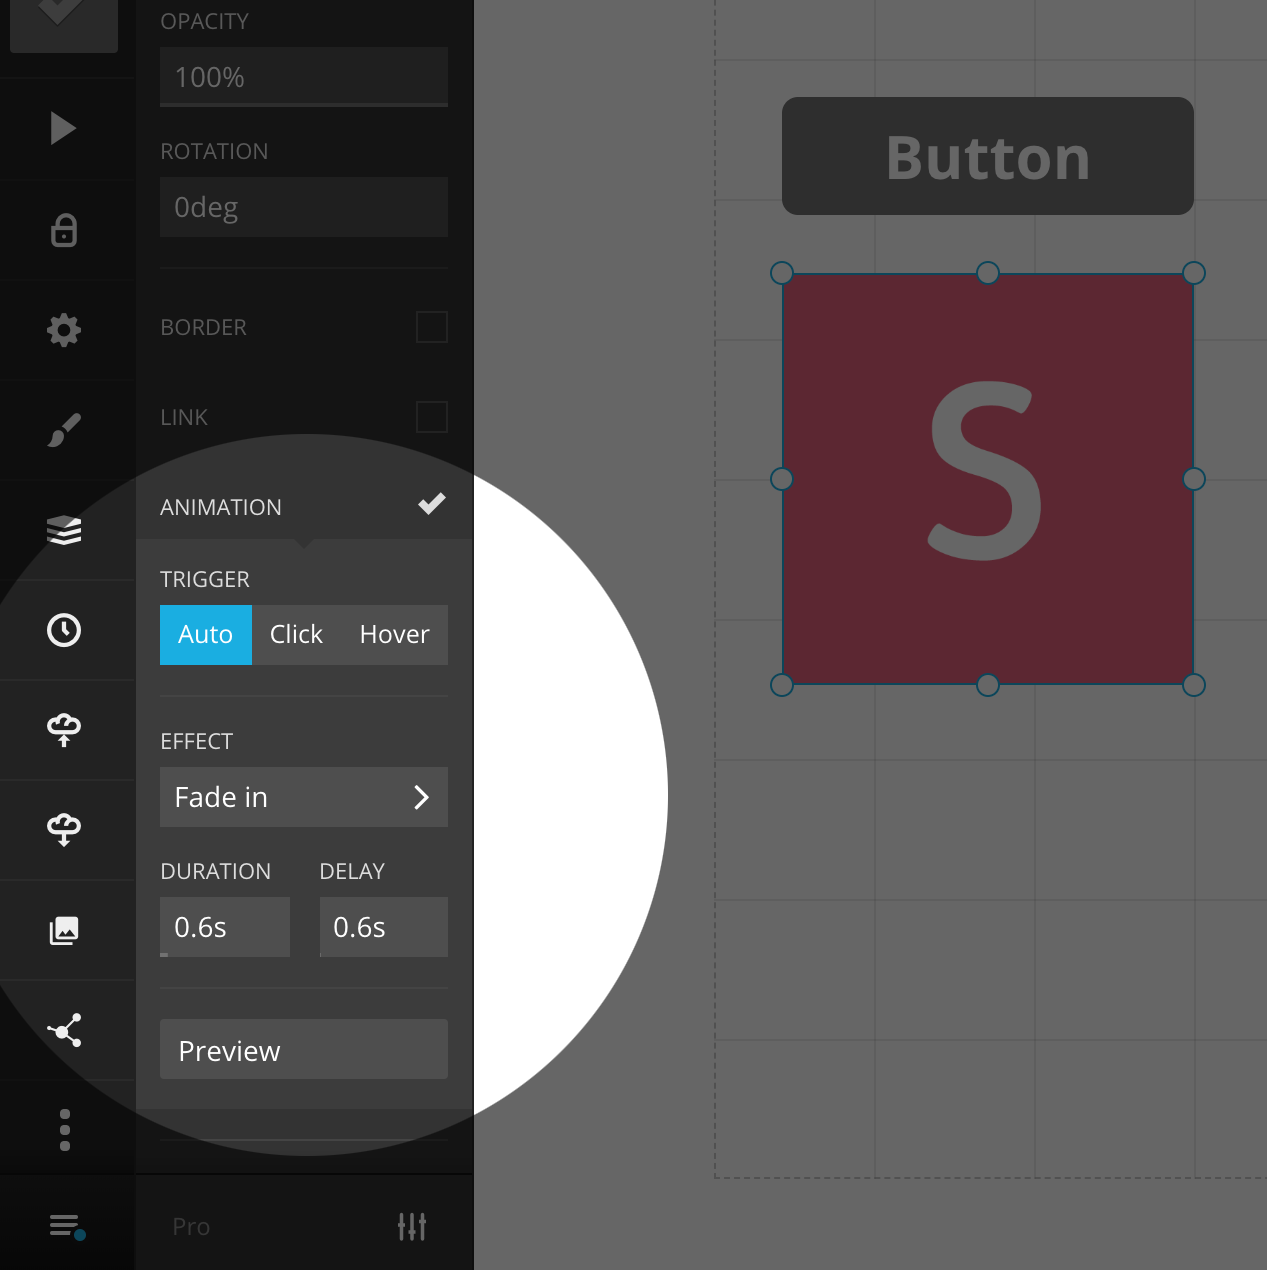Click the Duration 0.6s input field
Screen dimensions: 1267x1270
[225, 927]
